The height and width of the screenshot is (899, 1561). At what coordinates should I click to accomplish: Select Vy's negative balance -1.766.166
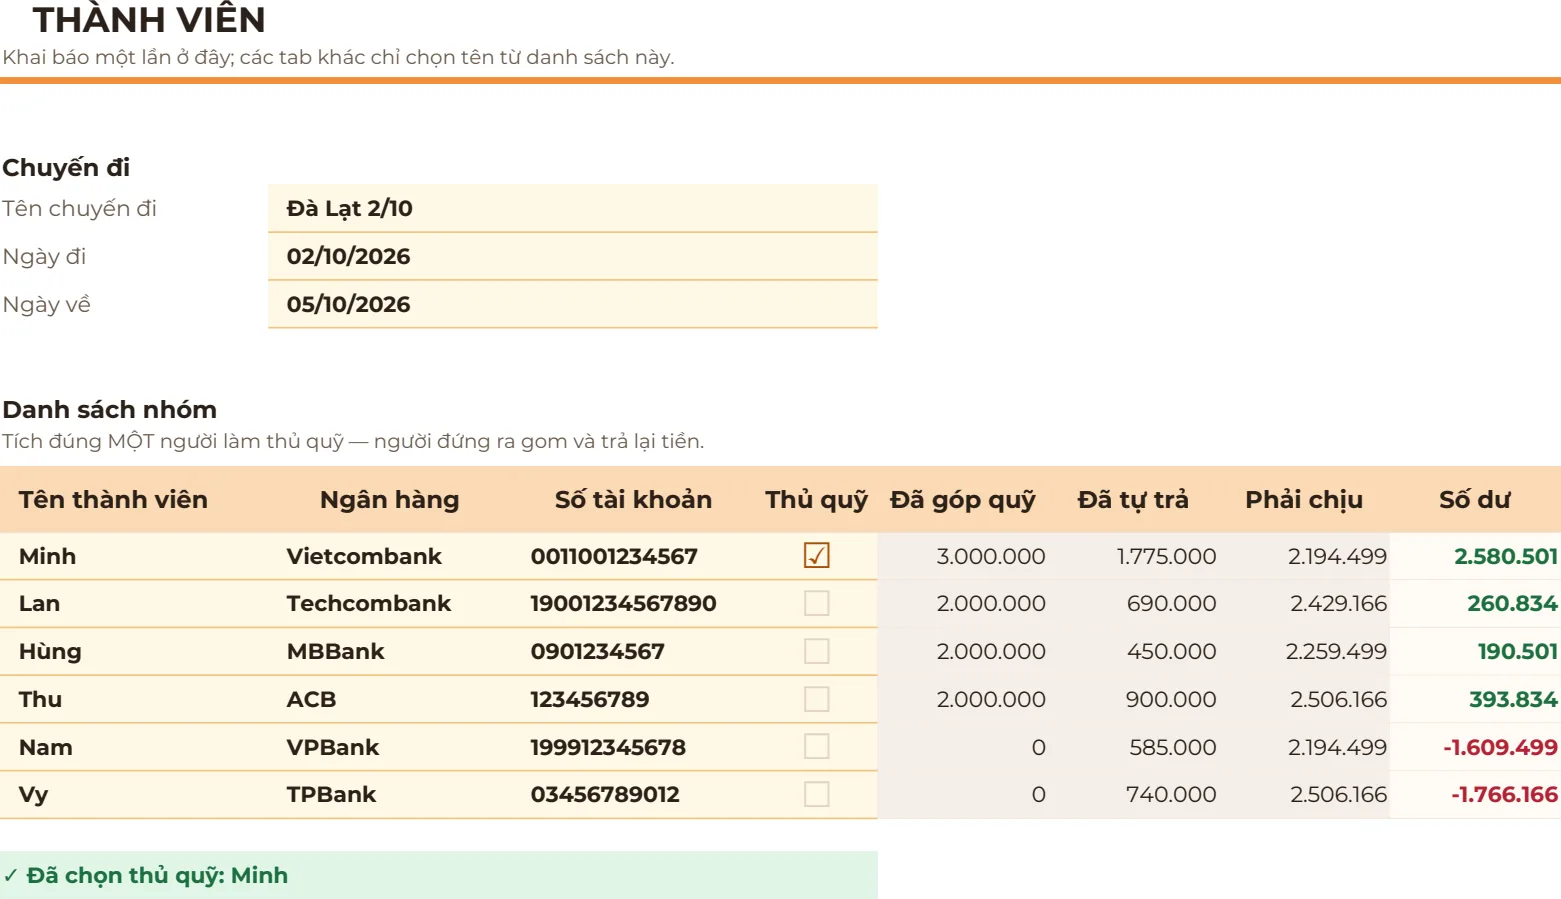(1504, 795)
